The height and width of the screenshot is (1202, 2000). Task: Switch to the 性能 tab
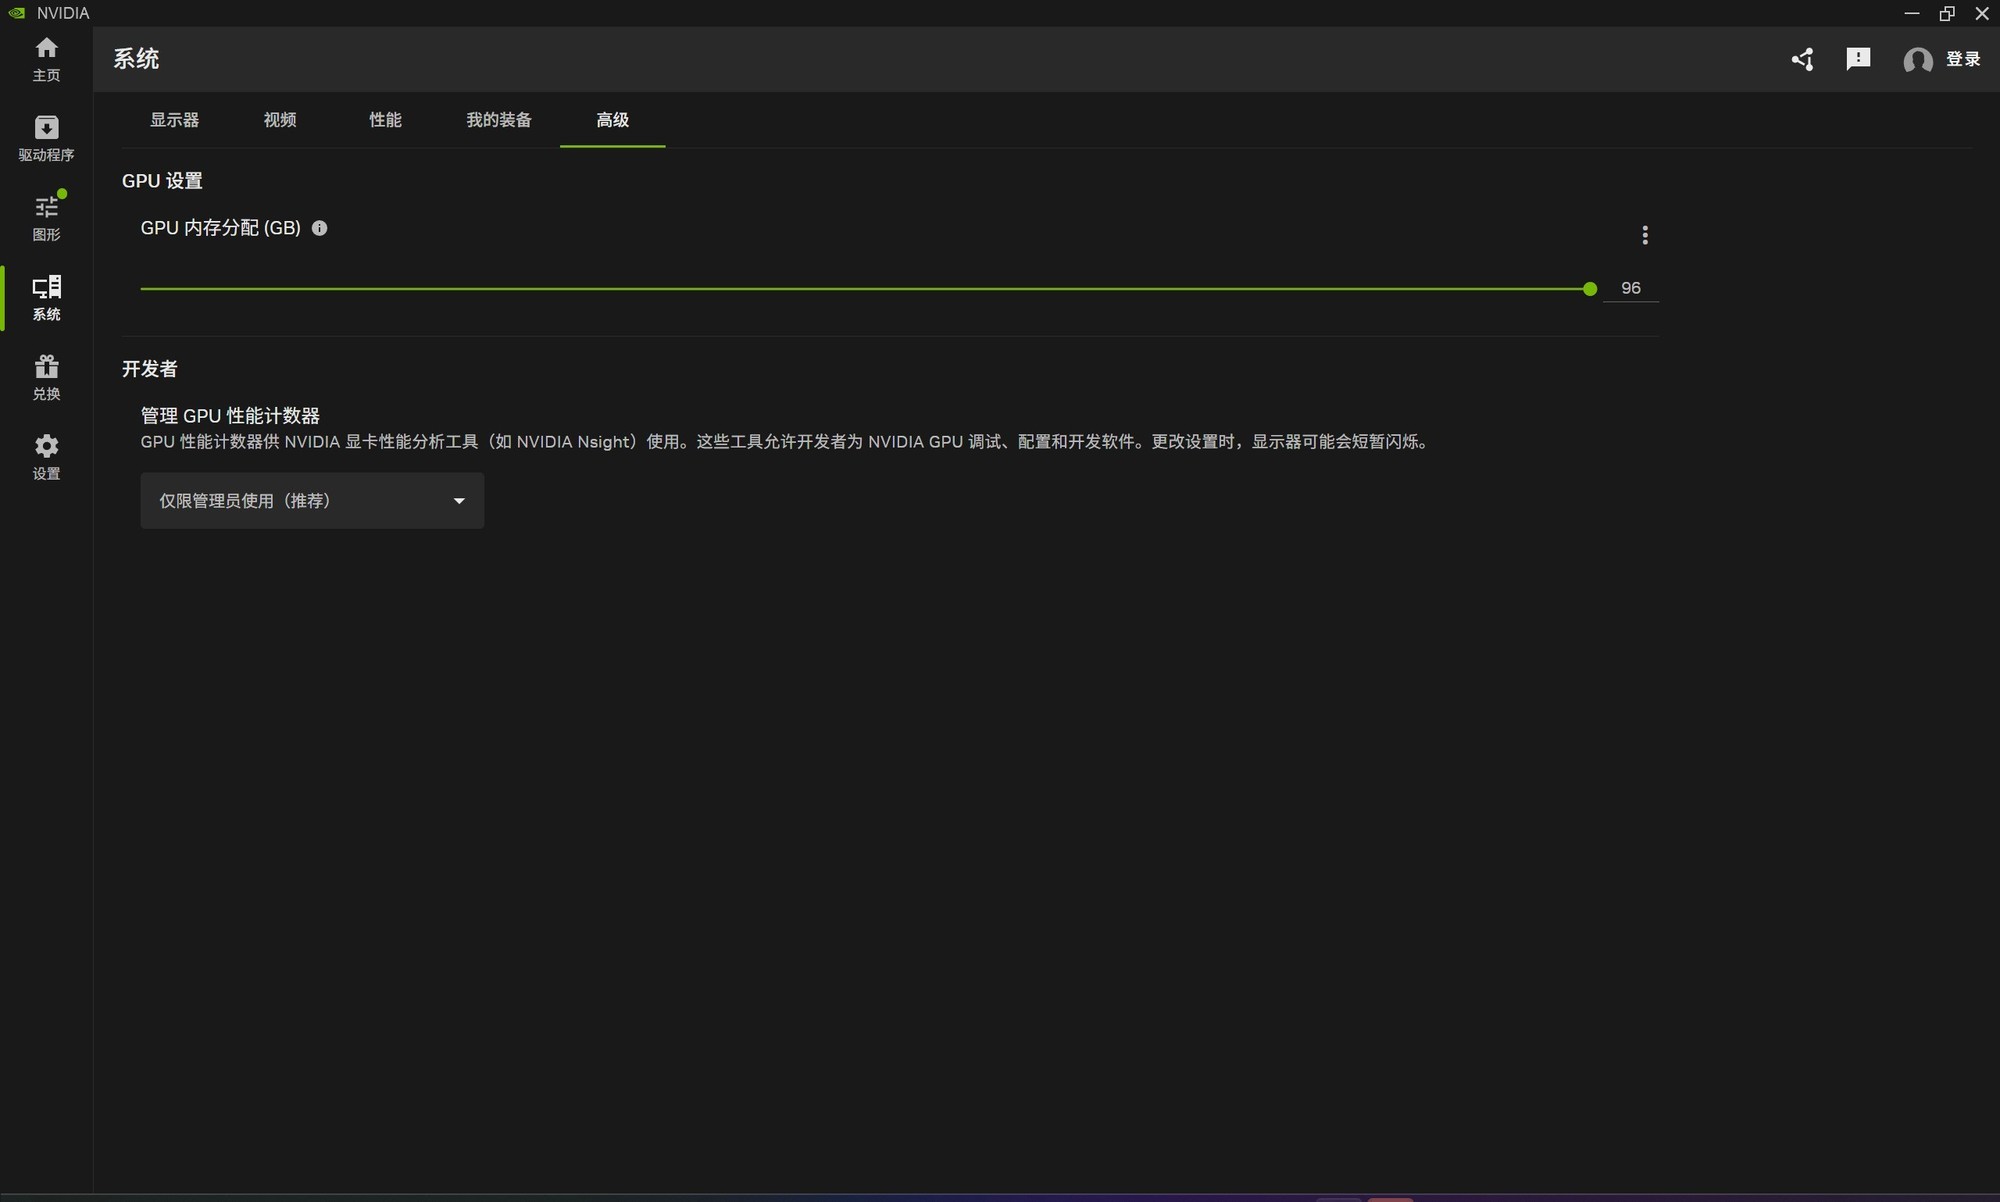385,120
